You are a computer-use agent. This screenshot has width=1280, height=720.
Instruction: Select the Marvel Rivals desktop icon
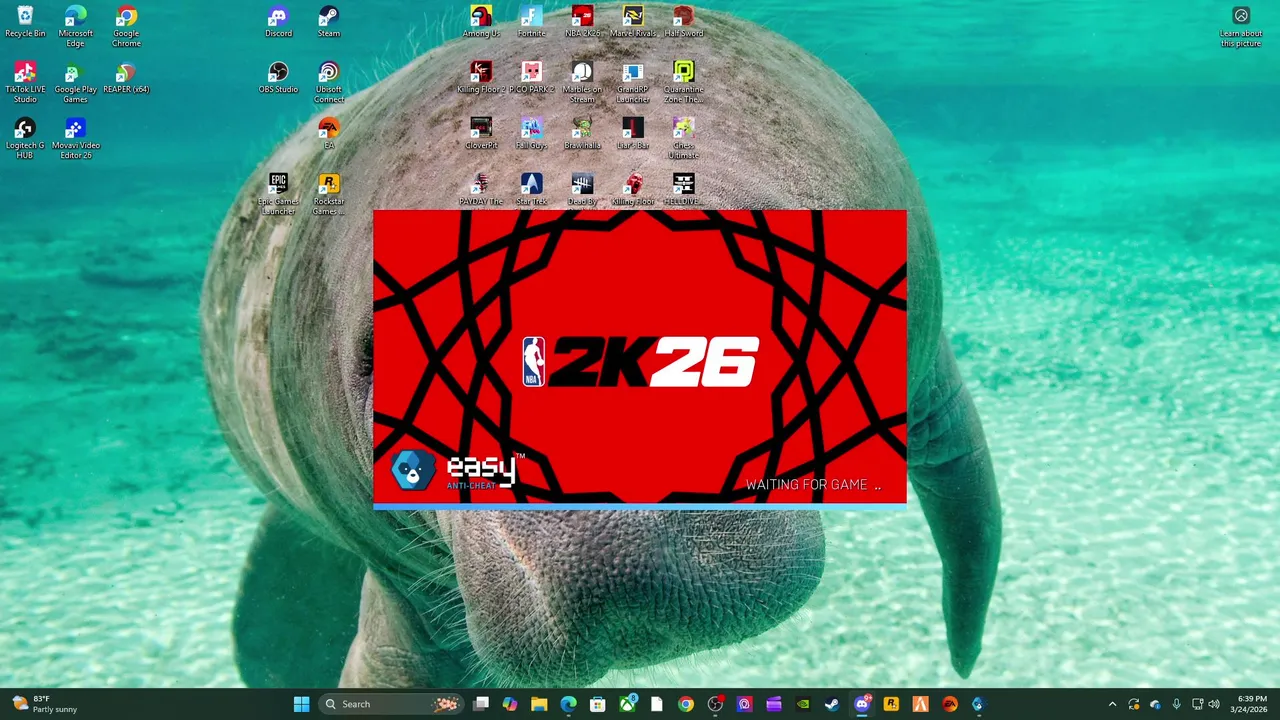coord(633,22)
